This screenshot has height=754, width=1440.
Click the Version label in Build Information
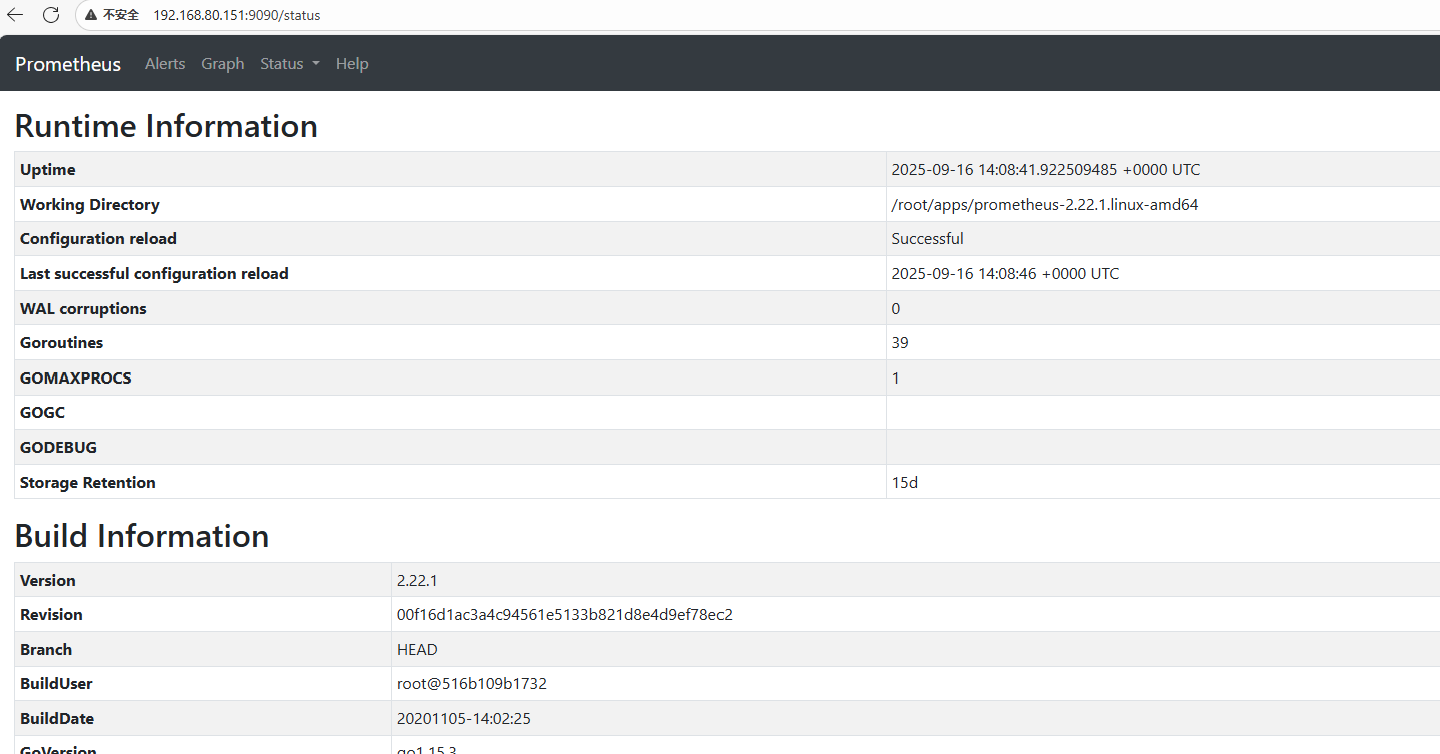point(48,581)
